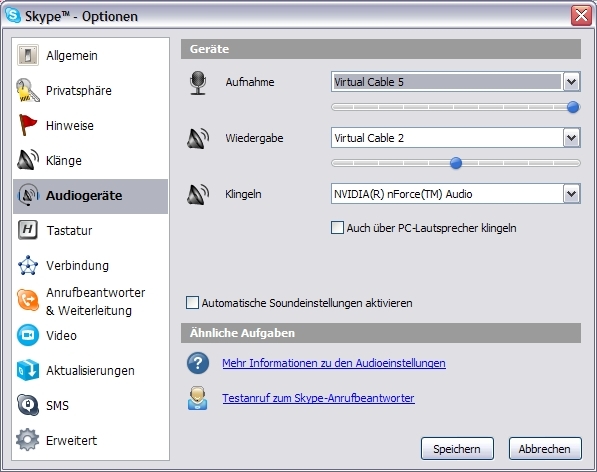Open the Klingeln device dropdown
Viewport: 597px width, 472px height.
click(x=571, y=194)
